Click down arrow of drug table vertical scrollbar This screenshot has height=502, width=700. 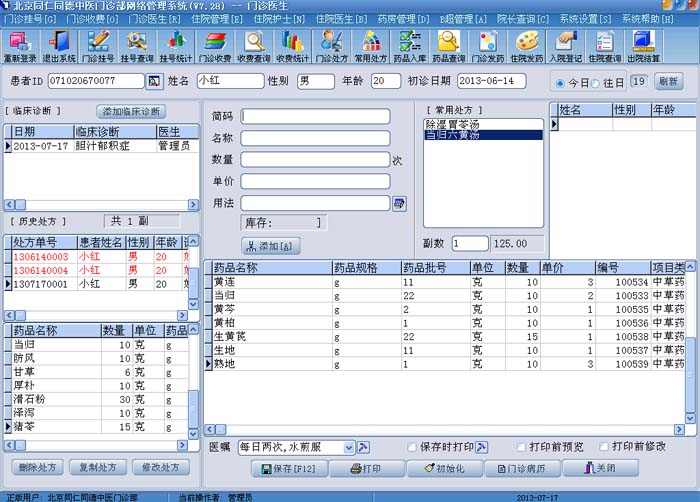pos(690,418)
